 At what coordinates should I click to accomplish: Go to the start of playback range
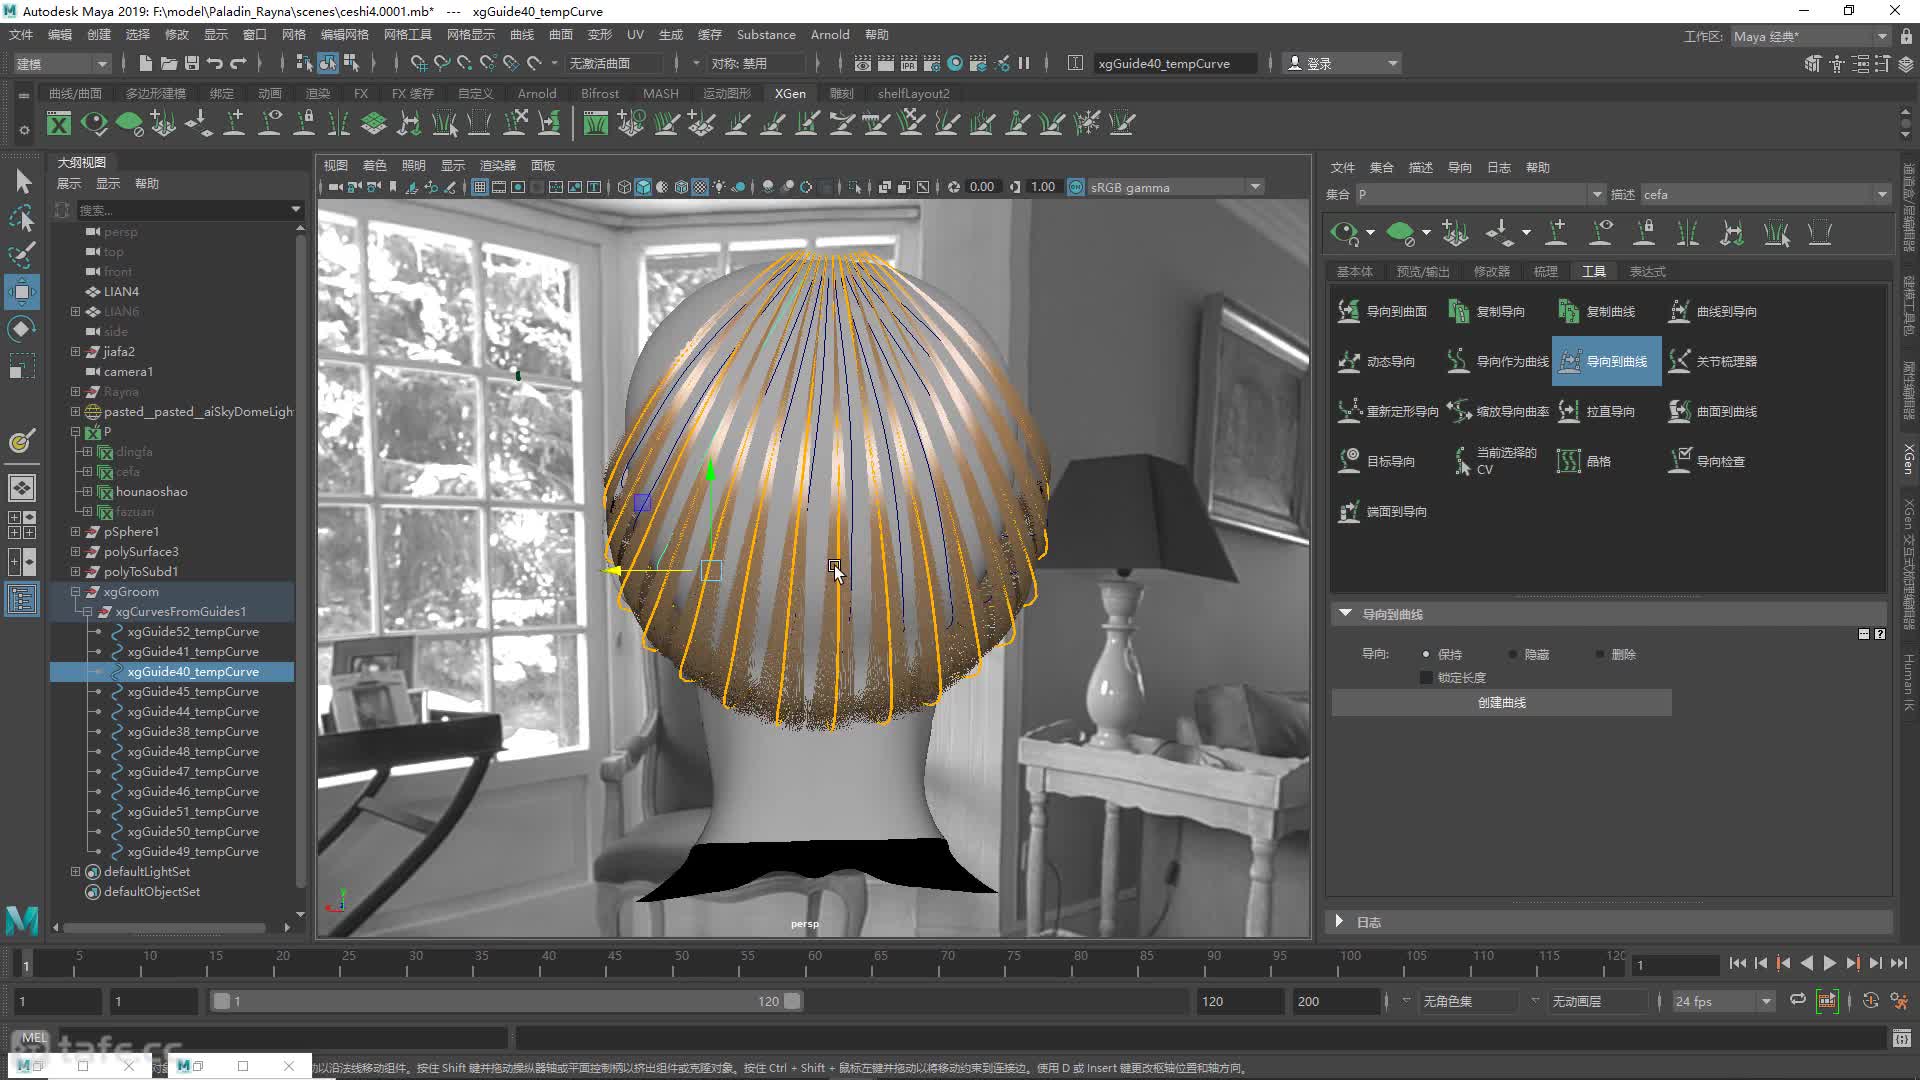[1737, 963]
